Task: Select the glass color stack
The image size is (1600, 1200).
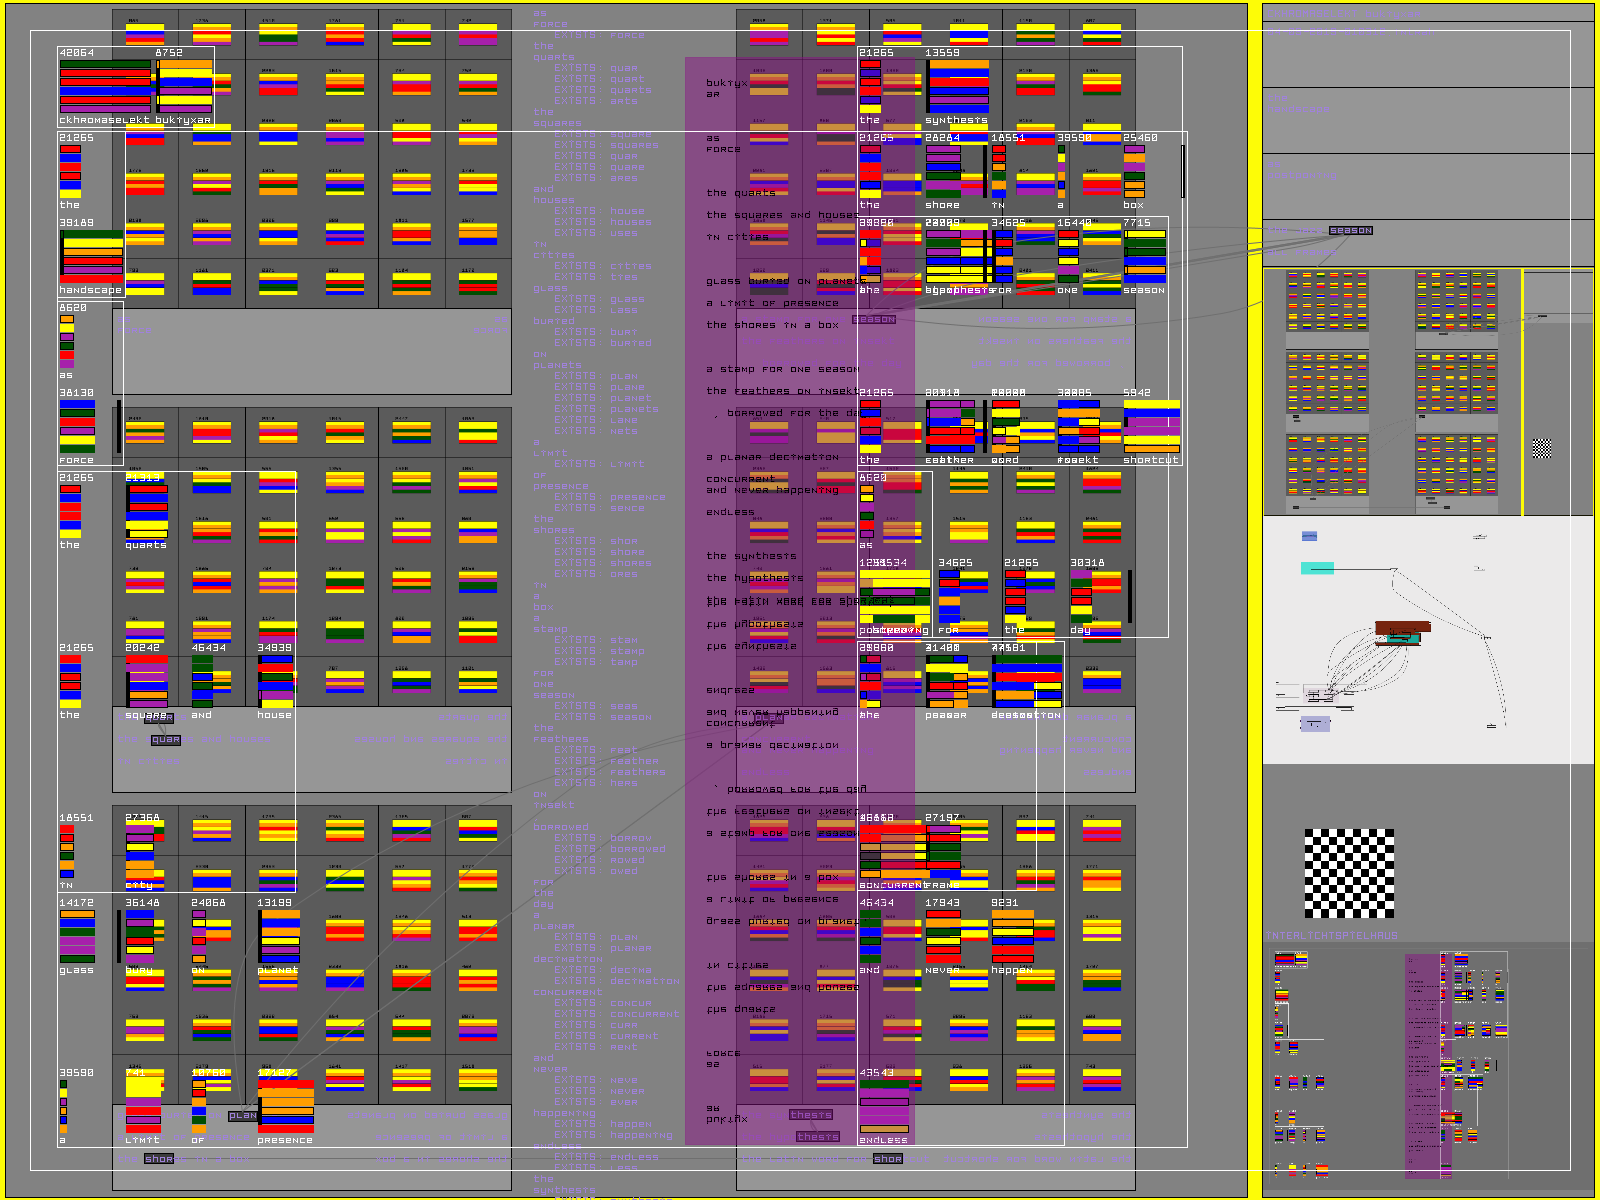Action: pos(77,936)
